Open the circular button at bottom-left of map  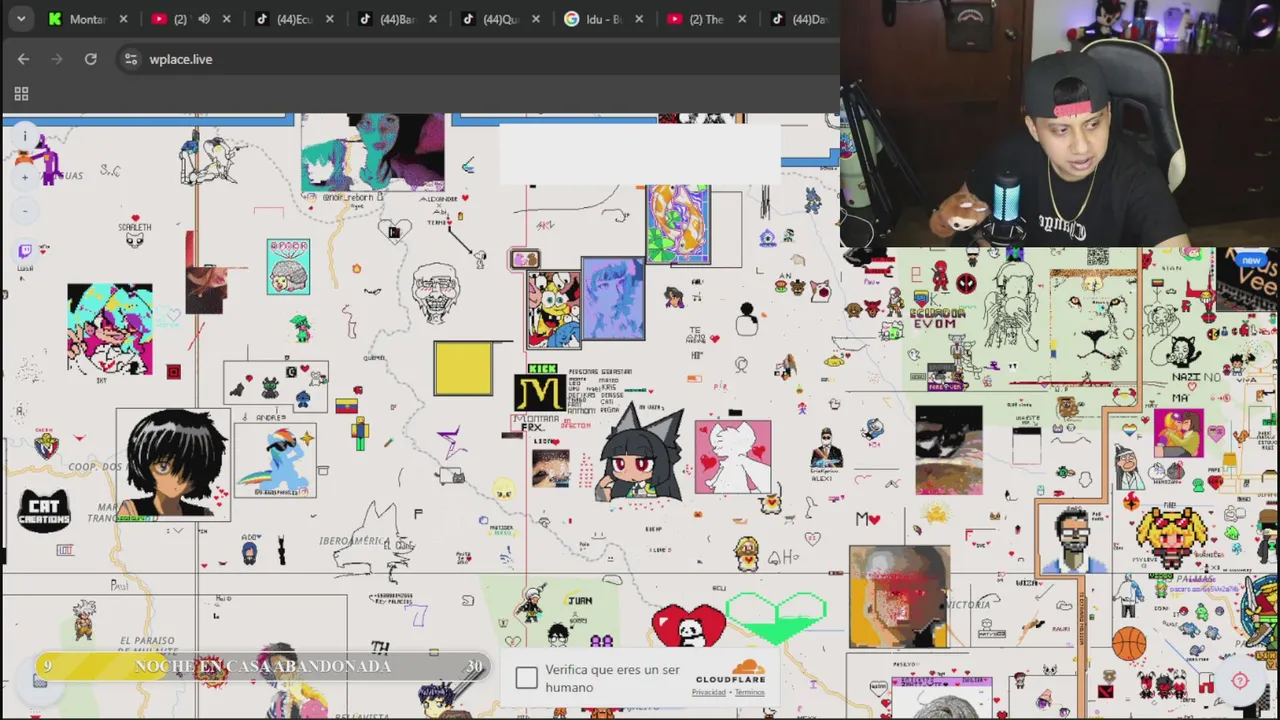(x=40, y=680)
